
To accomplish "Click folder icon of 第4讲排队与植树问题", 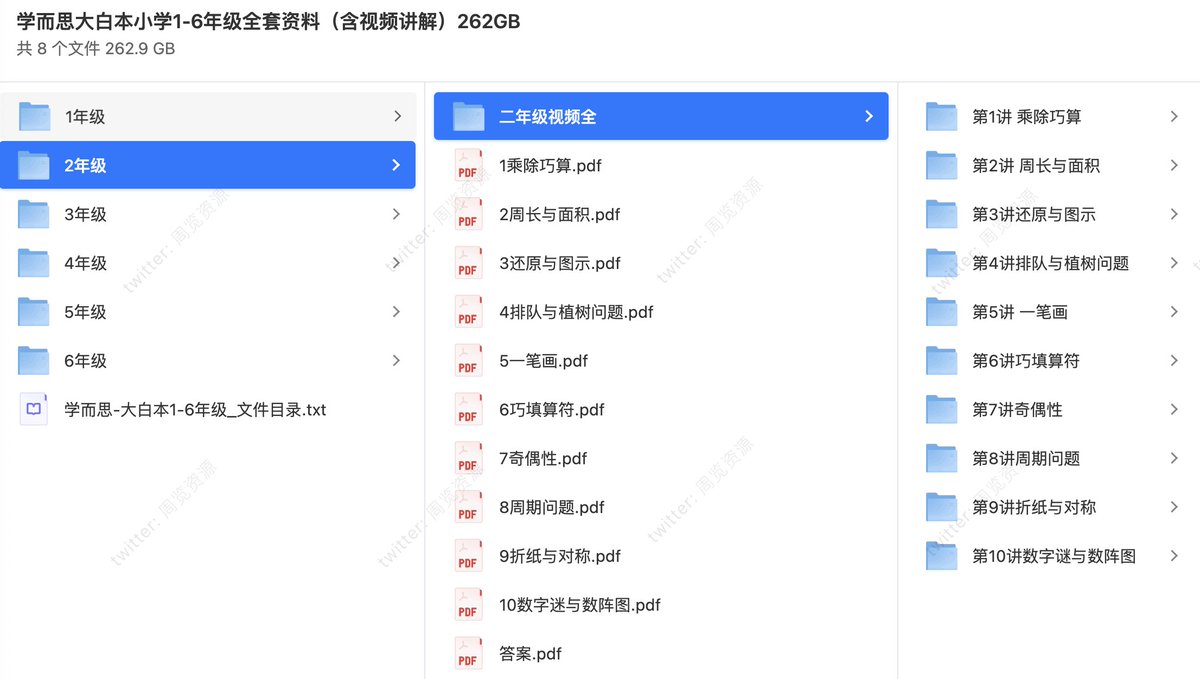I will tap(941, 264).
